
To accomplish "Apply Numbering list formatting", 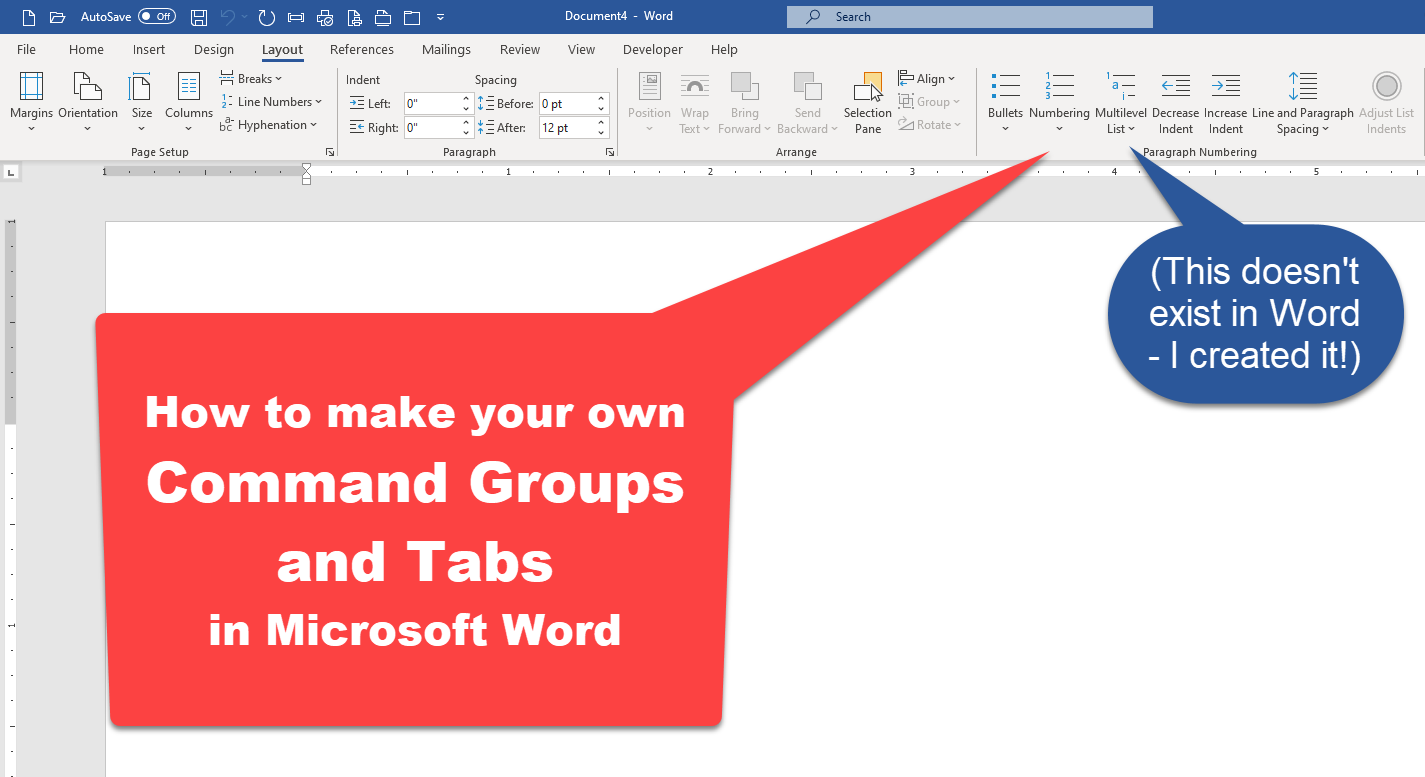I will [1059, 102].
